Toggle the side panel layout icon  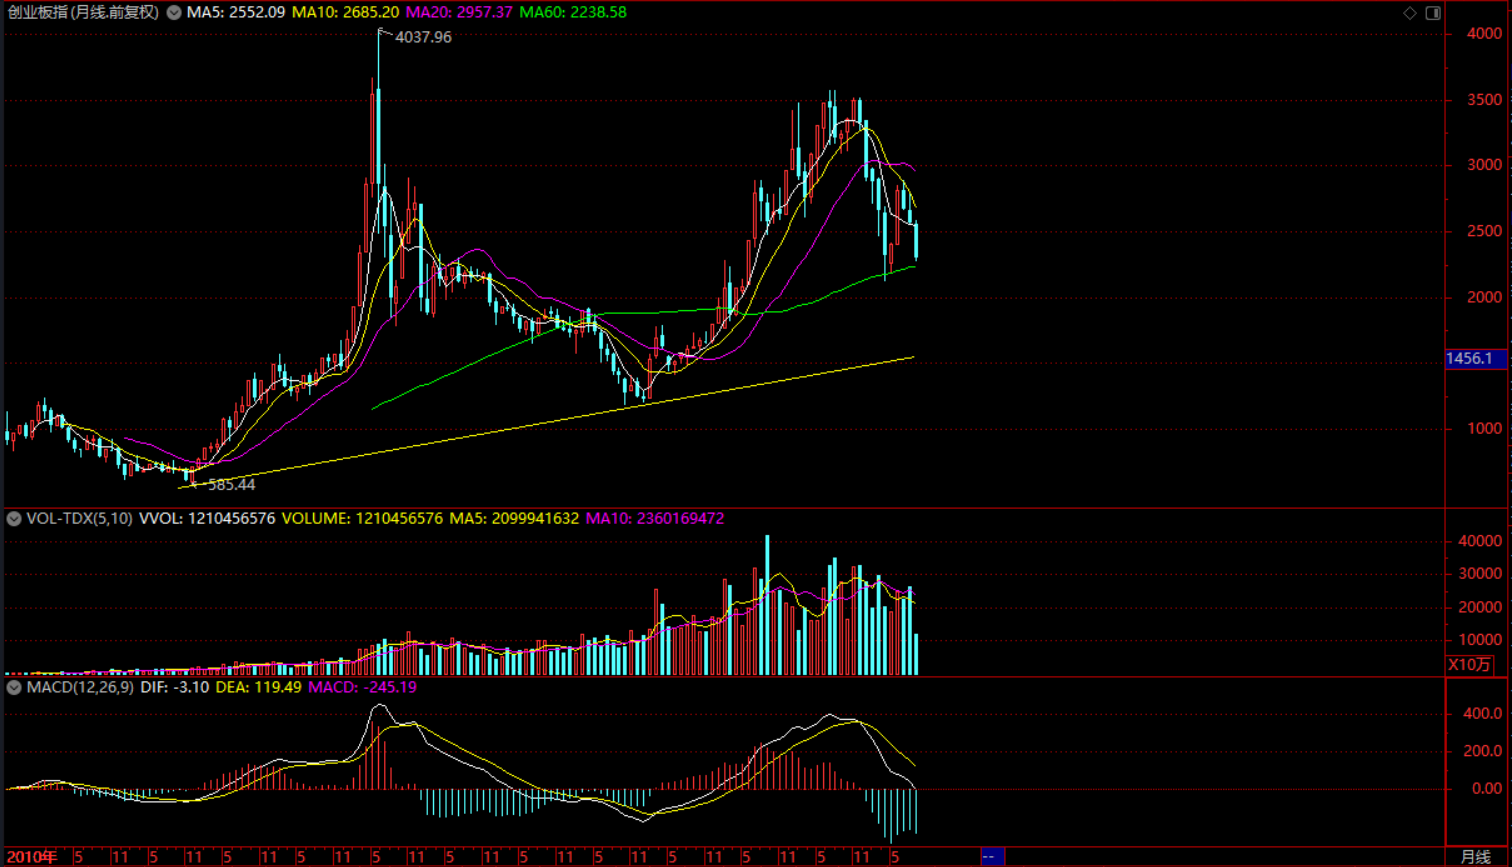[1433, 13]
